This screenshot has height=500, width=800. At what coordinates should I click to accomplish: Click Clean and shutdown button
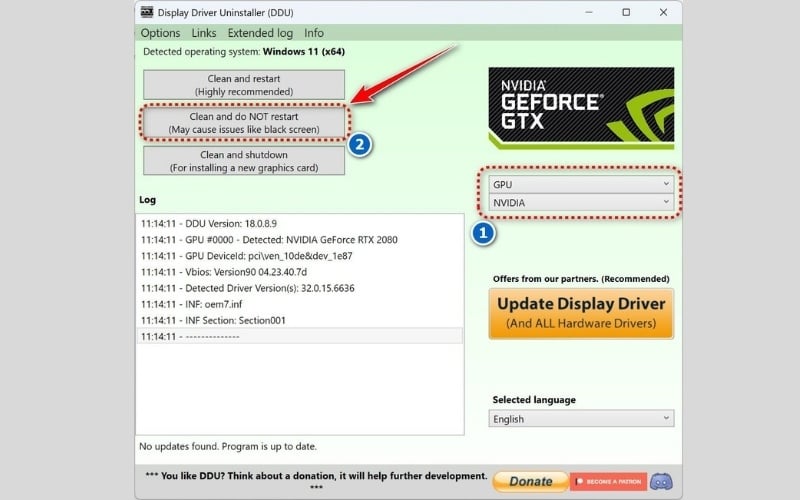click(244, 161)
